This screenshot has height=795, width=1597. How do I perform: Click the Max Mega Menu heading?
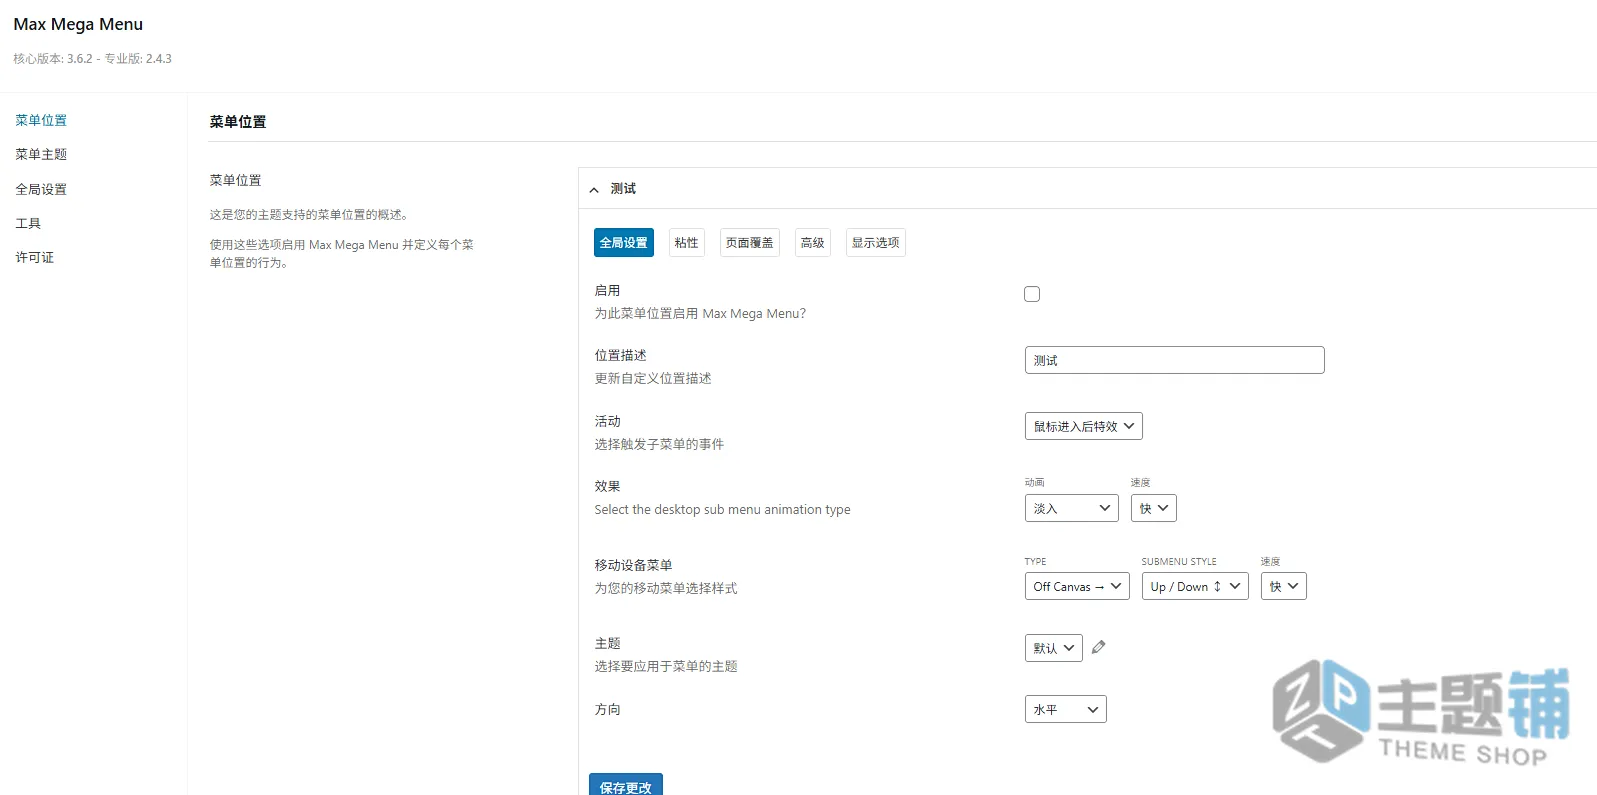(78, 24)
